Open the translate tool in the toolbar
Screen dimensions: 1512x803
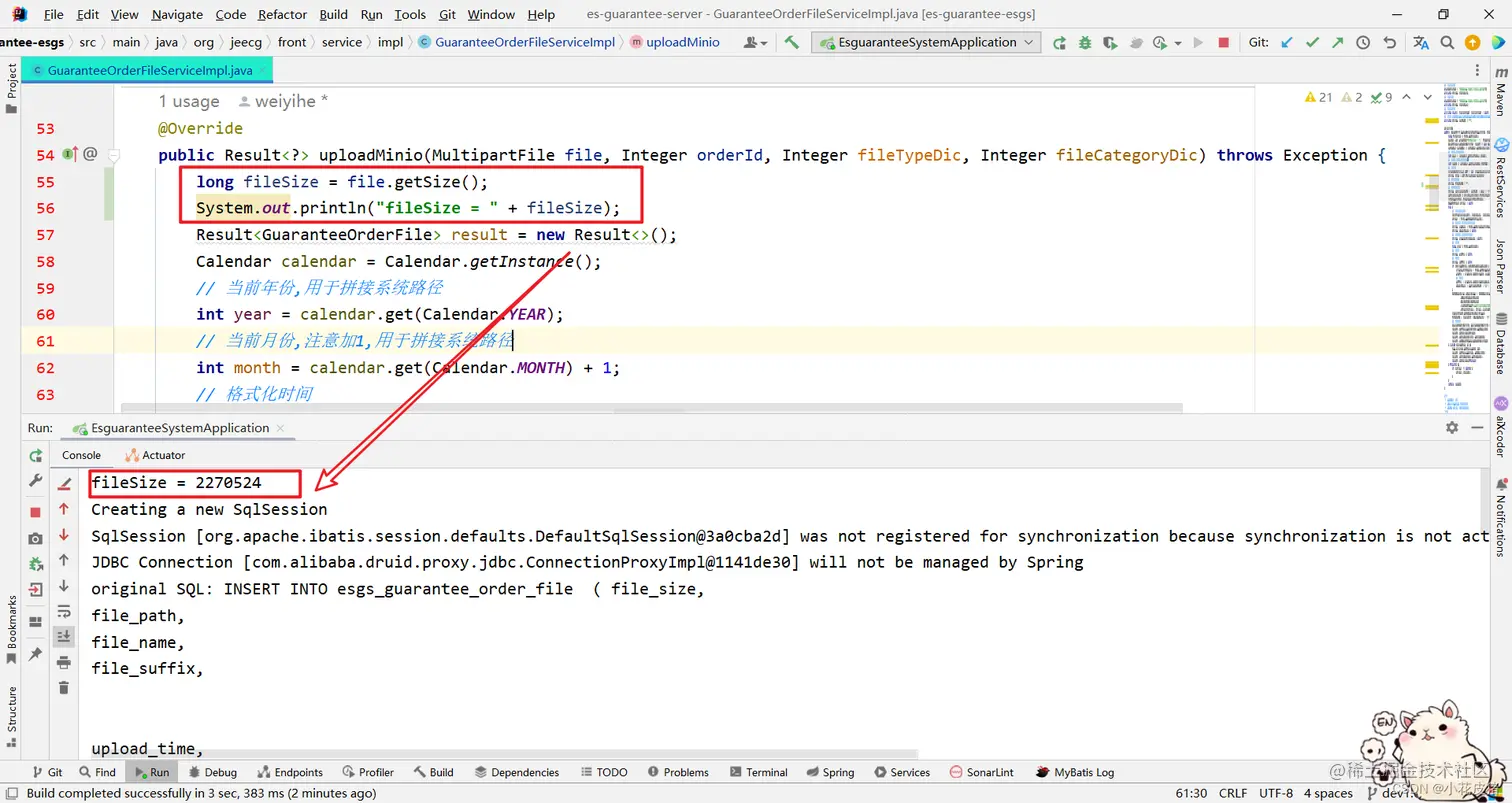1421,42
